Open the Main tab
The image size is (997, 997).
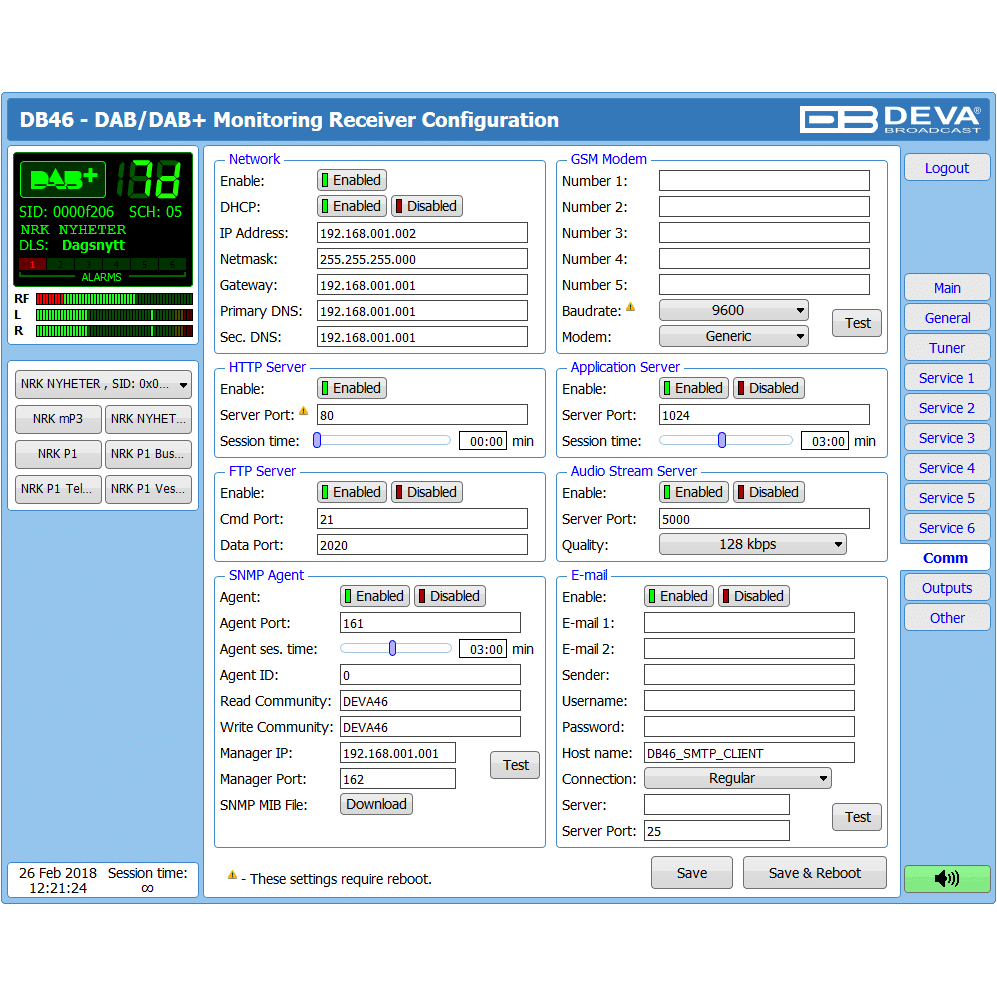point(947,288)
